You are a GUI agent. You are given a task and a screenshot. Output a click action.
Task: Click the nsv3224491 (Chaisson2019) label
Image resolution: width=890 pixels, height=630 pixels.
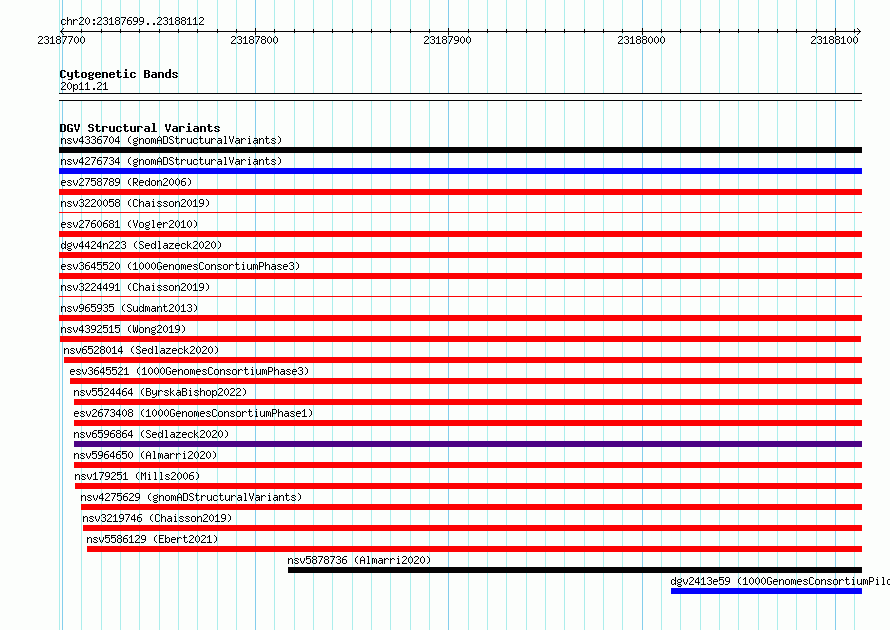(135, 287)
